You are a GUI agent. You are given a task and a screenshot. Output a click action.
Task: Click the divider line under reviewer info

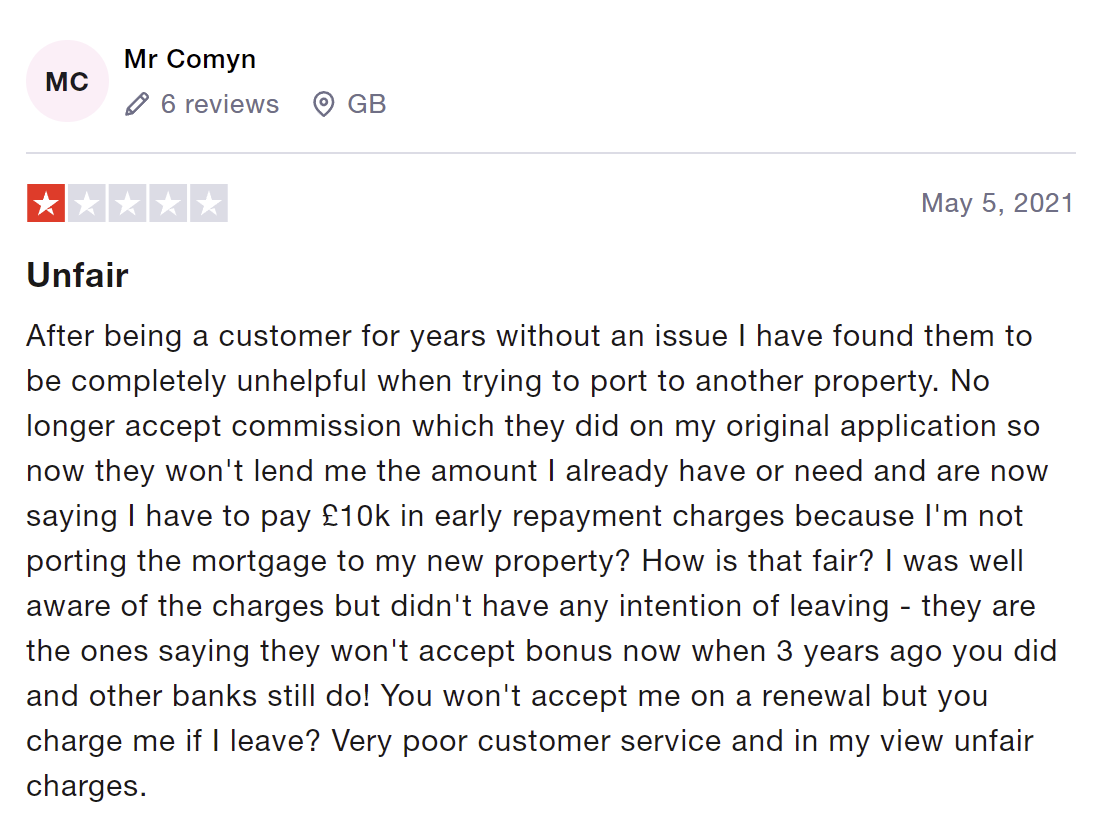point(551,153)
